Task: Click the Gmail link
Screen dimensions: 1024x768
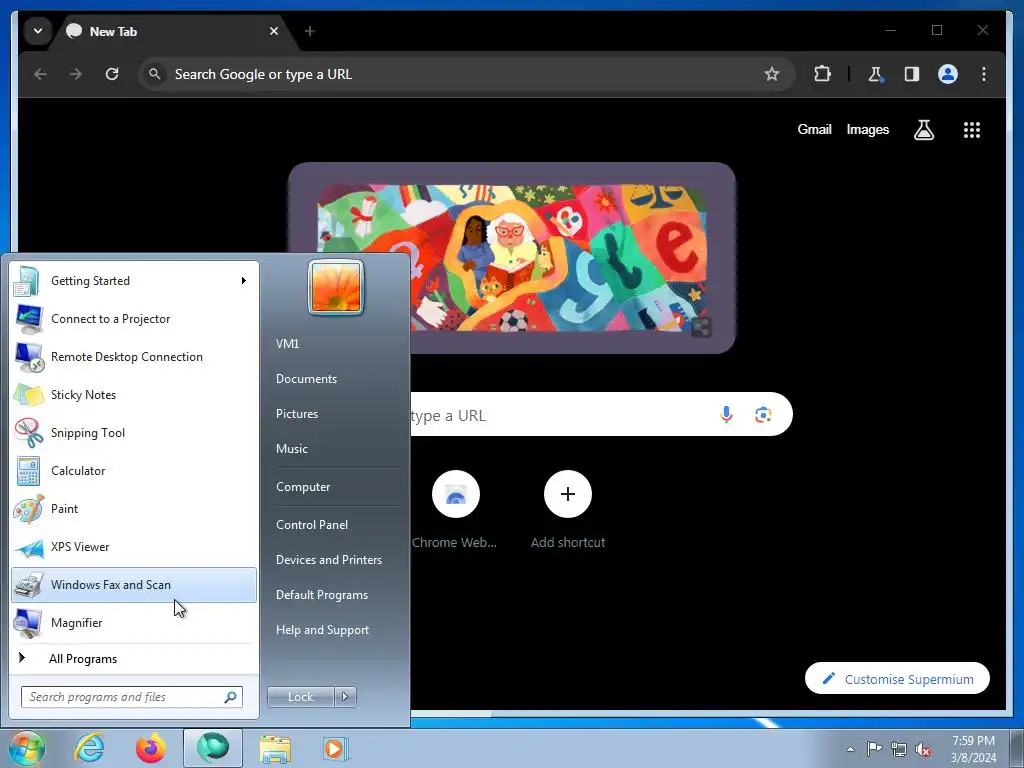Action: click(x=814, y=129)
